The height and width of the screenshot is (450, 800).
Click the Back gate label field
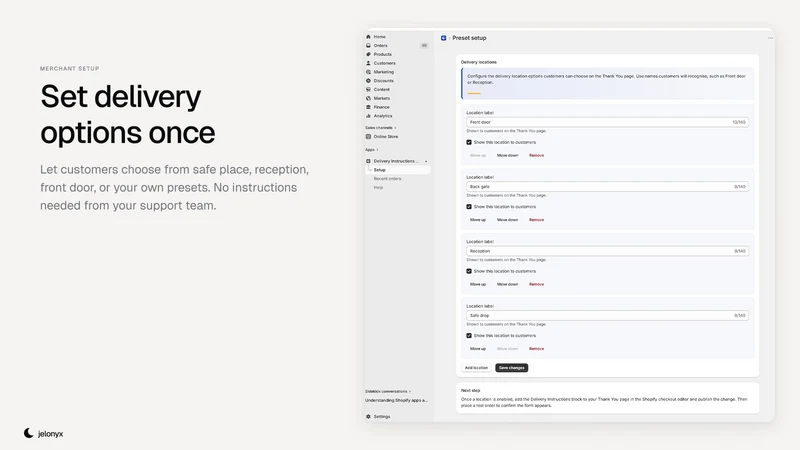pyautogui.click(x=607, y=186)
